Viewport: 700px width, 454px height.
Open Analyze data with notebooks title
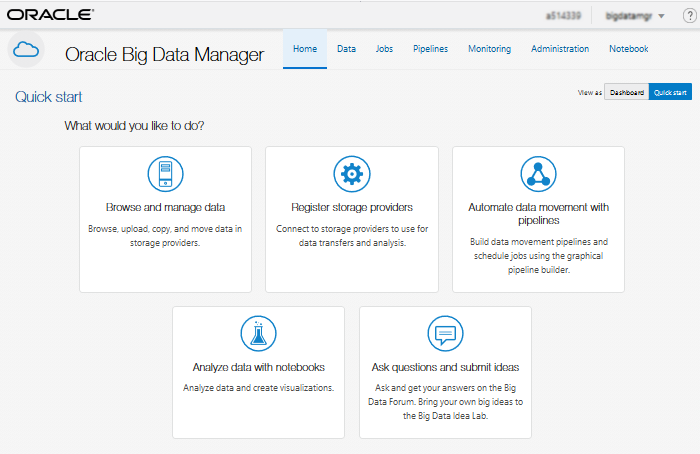[258, 367]
